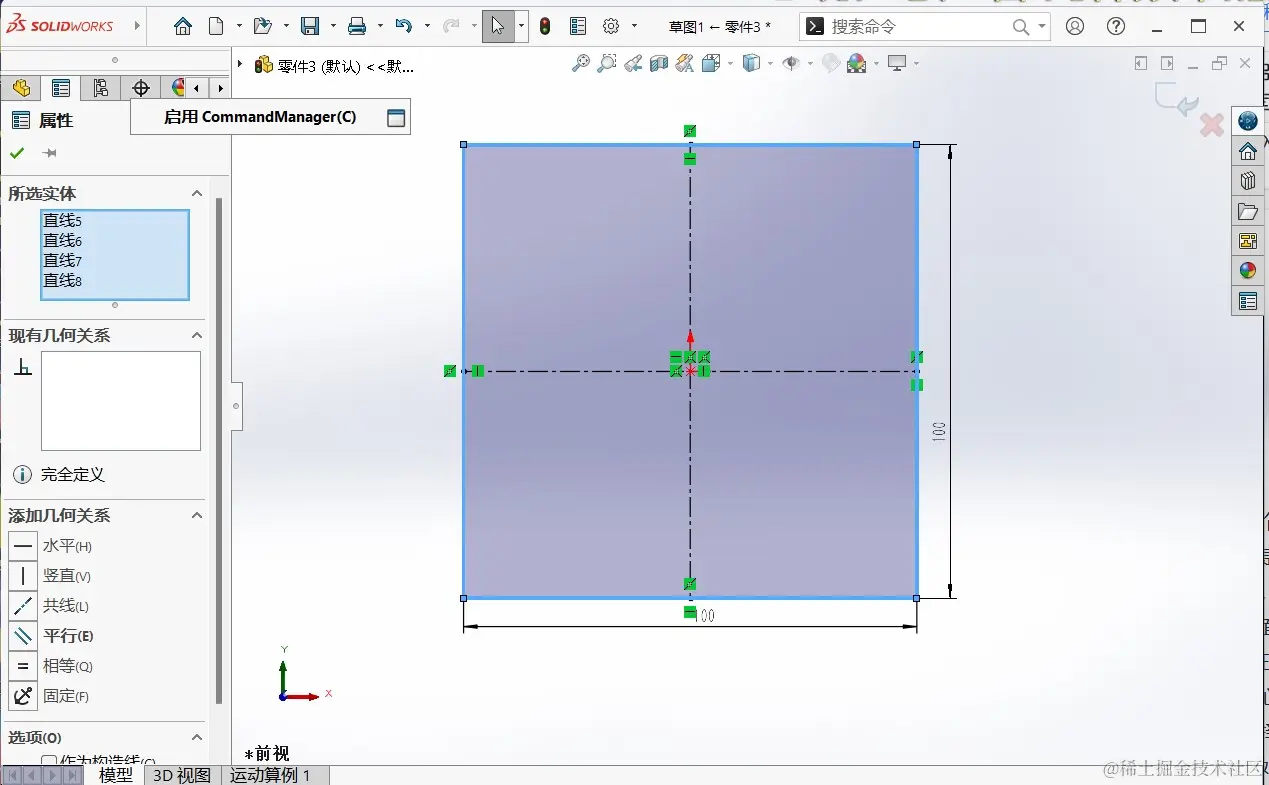Confirm with the green checkmark OK button

(x=17, y=153)
